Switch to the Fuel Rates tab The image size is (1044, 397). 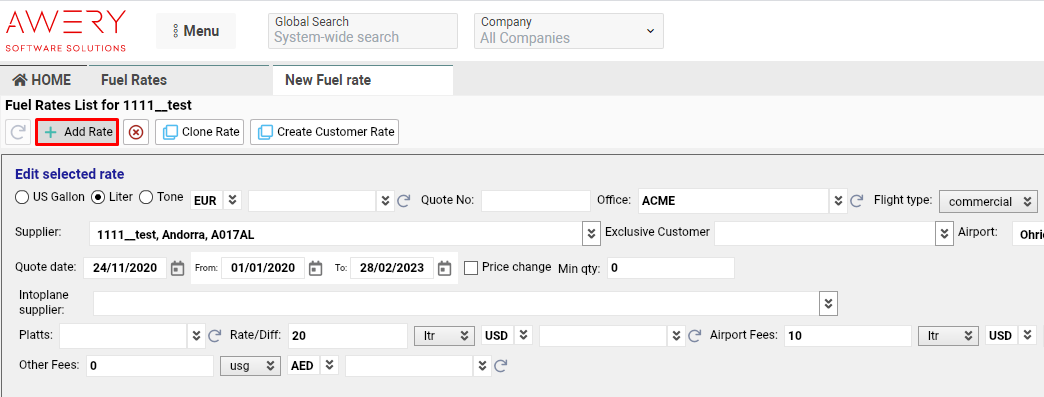point(134,80)
